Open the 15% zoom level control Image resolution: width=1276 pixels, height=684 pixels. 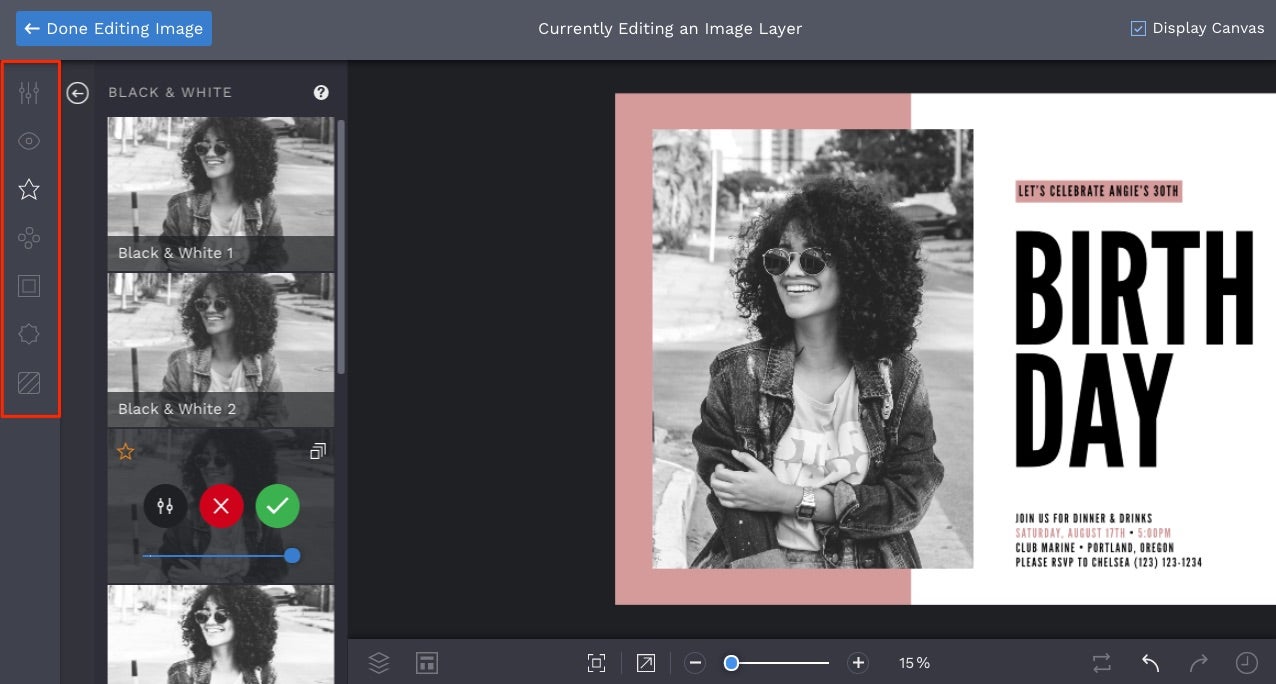tap(913, 662)
